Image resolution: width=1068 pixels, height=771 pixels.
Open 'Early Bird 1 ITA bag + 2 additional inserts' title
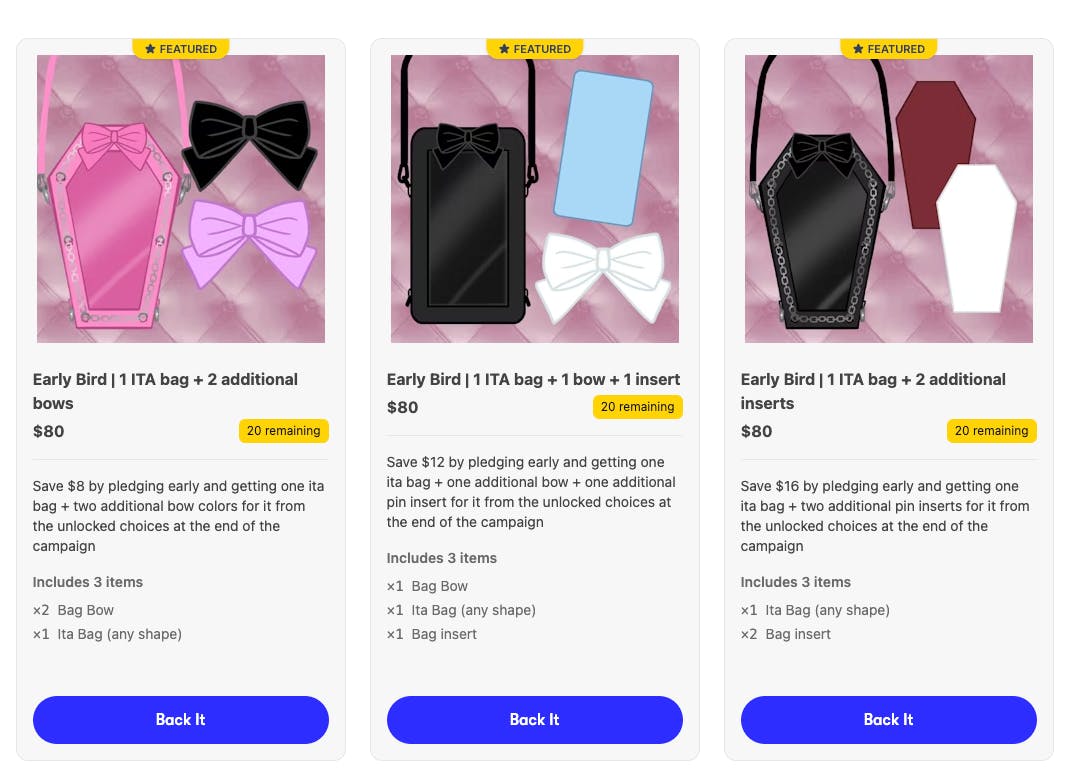[873, 391]
